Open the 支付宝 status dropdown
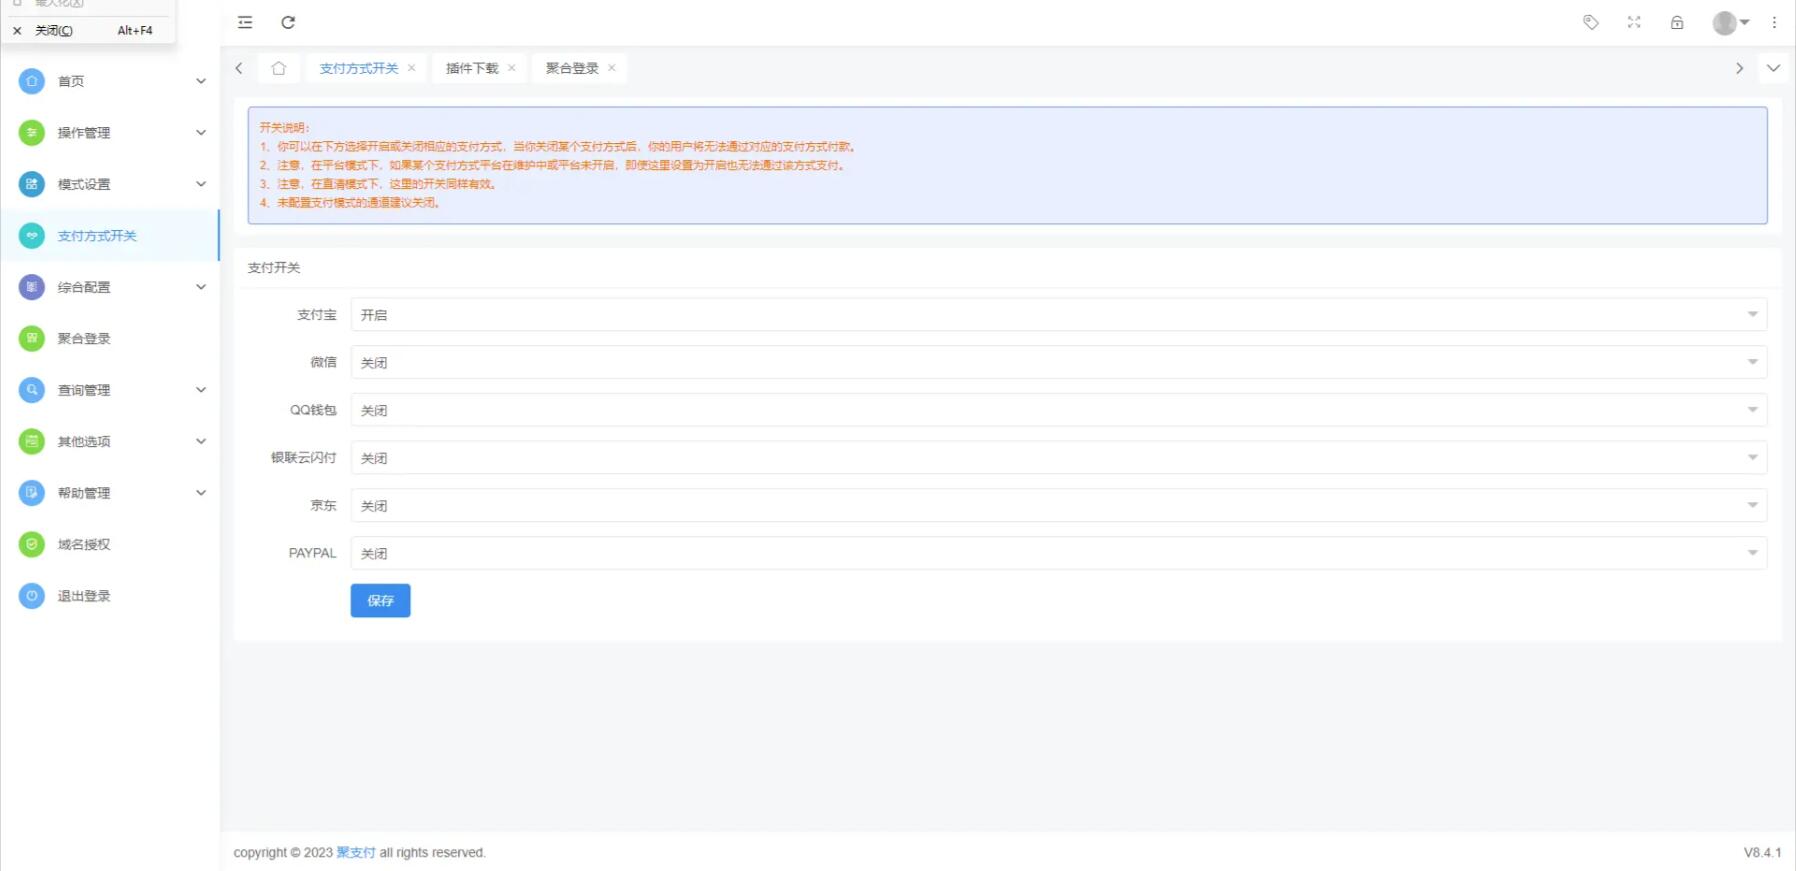Viewport: 1796px width, 871px height. pos(1058,315)
